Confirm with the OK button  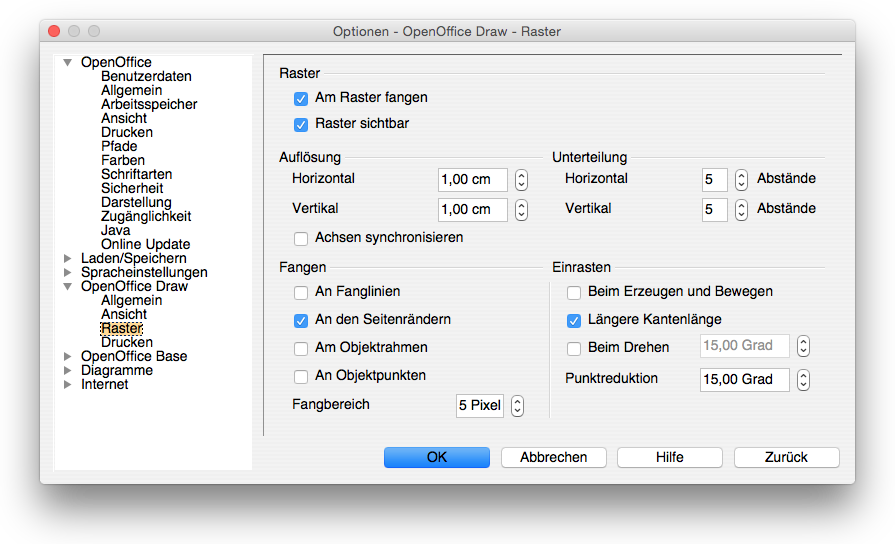coord(437,457)
